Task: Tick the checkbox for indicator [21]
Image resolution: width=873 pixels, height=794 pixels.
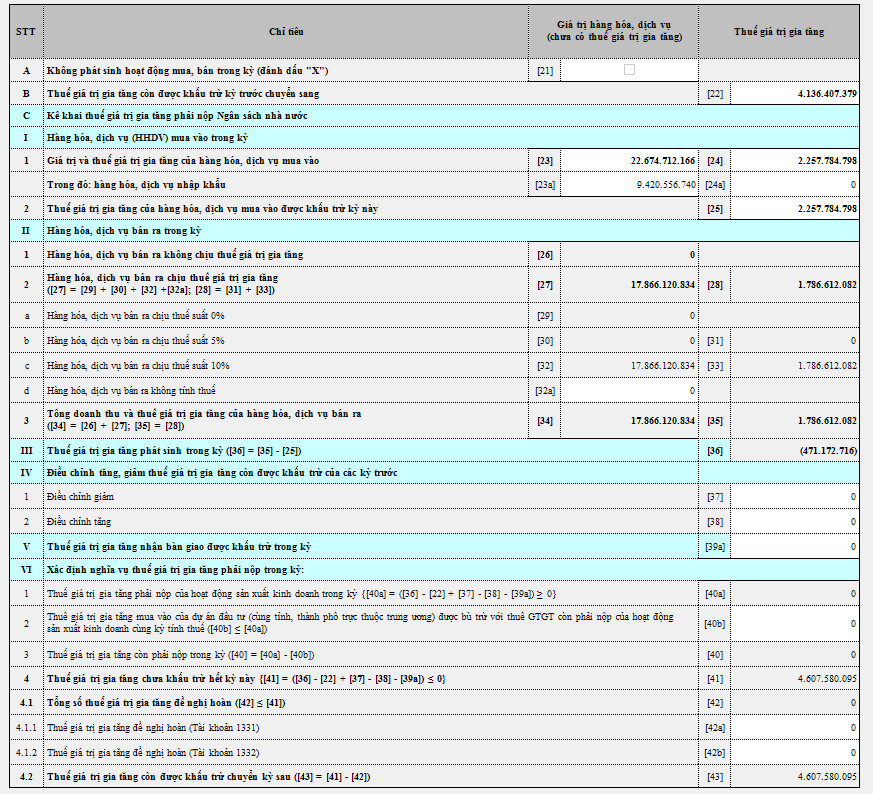Action: click(x=629, y=70)
